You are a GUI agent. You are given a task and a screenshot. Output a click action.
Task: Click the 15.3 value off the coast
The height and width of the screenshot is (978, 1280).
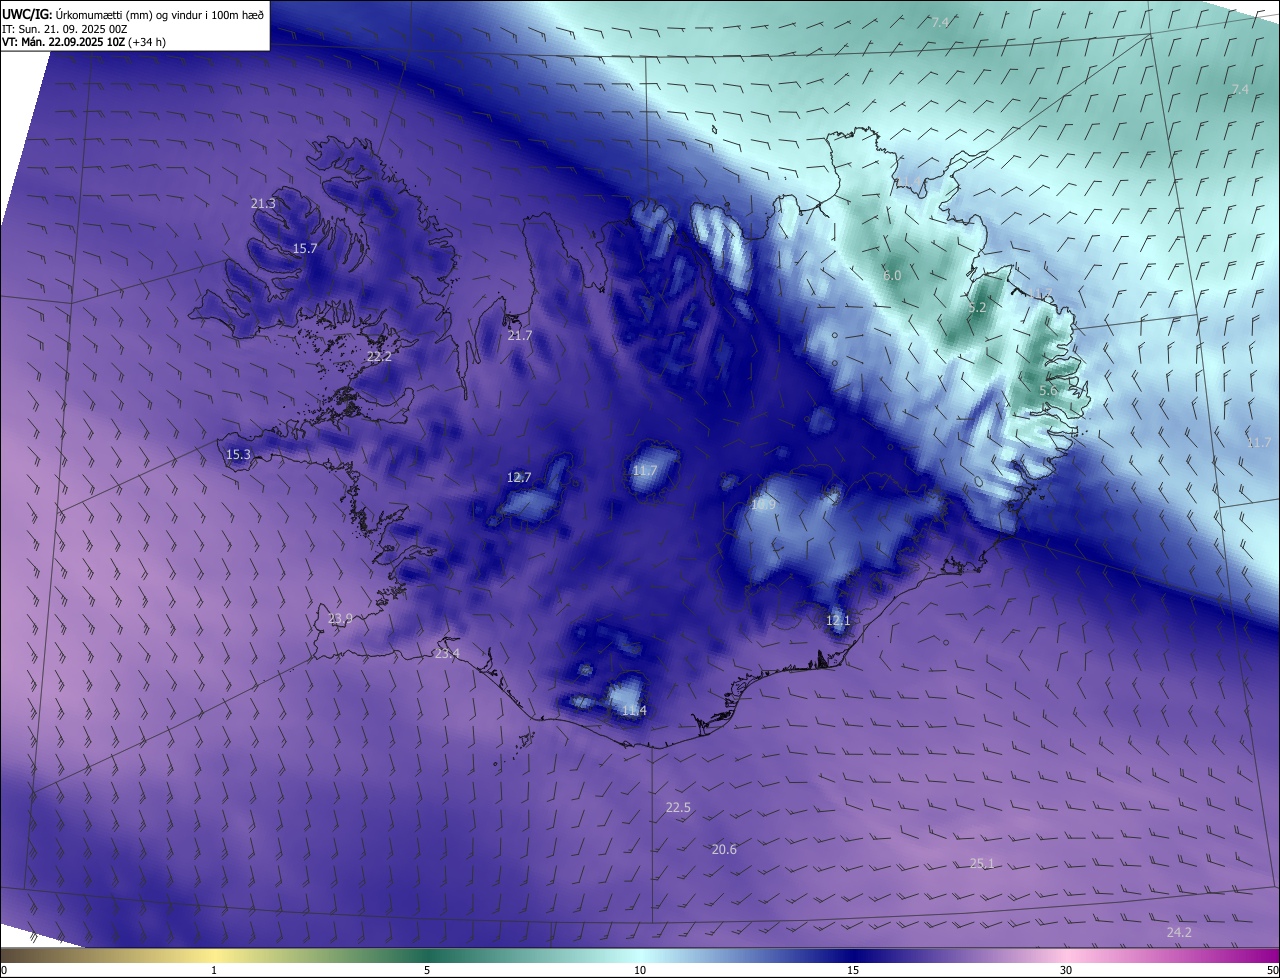[x=238, y=454]
